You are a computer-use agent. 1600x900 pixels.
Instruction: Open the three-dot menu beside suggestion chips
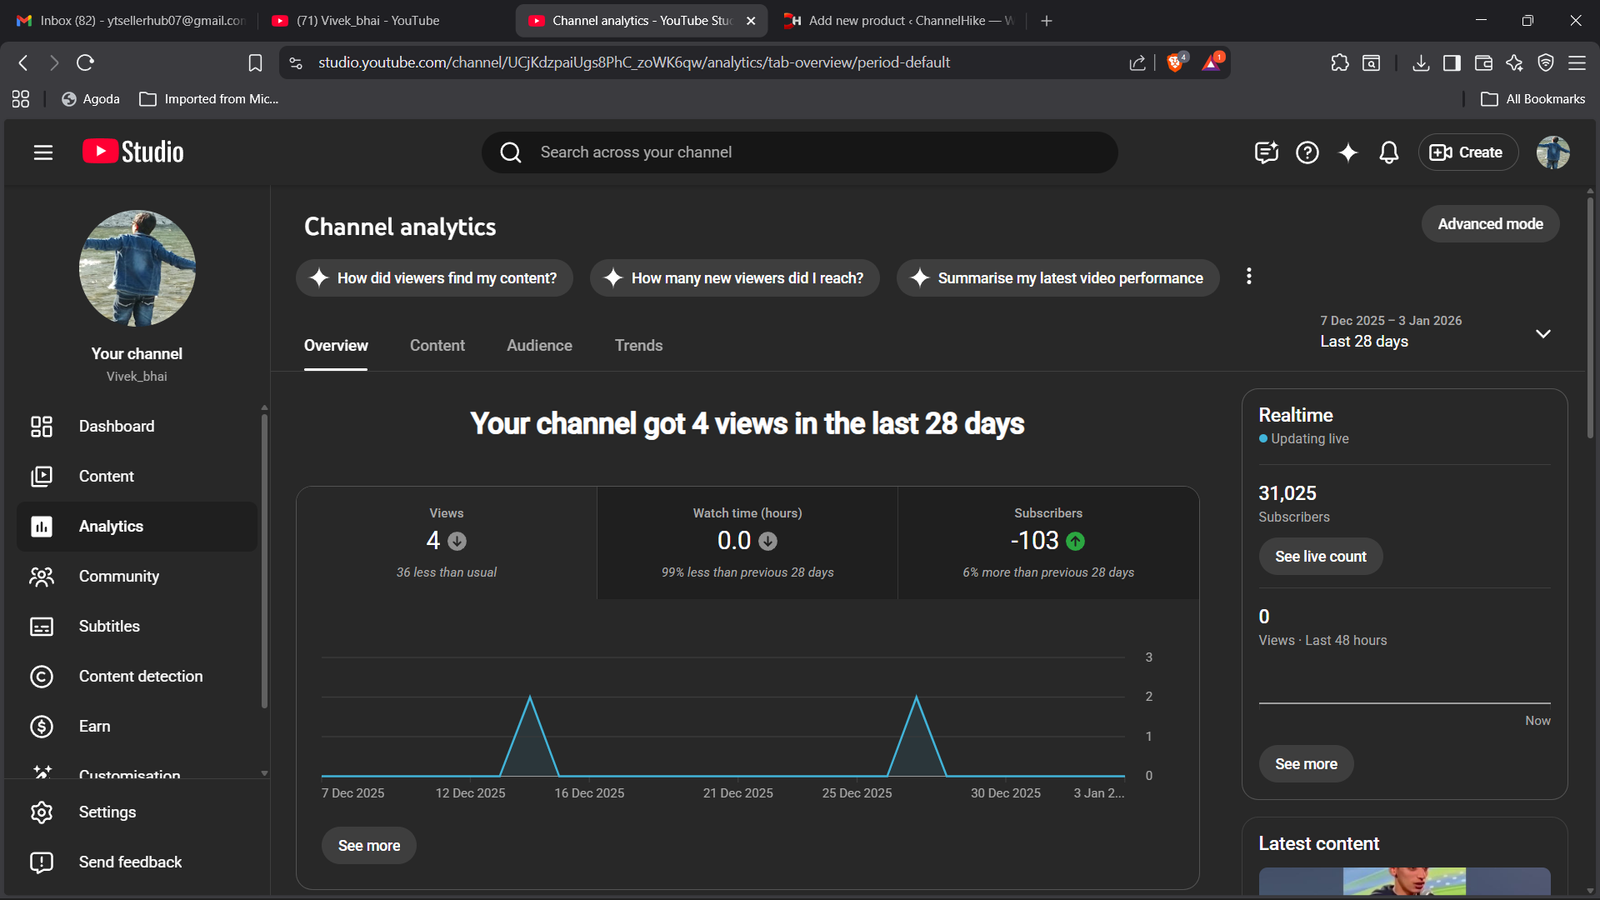click(1248, 277)
